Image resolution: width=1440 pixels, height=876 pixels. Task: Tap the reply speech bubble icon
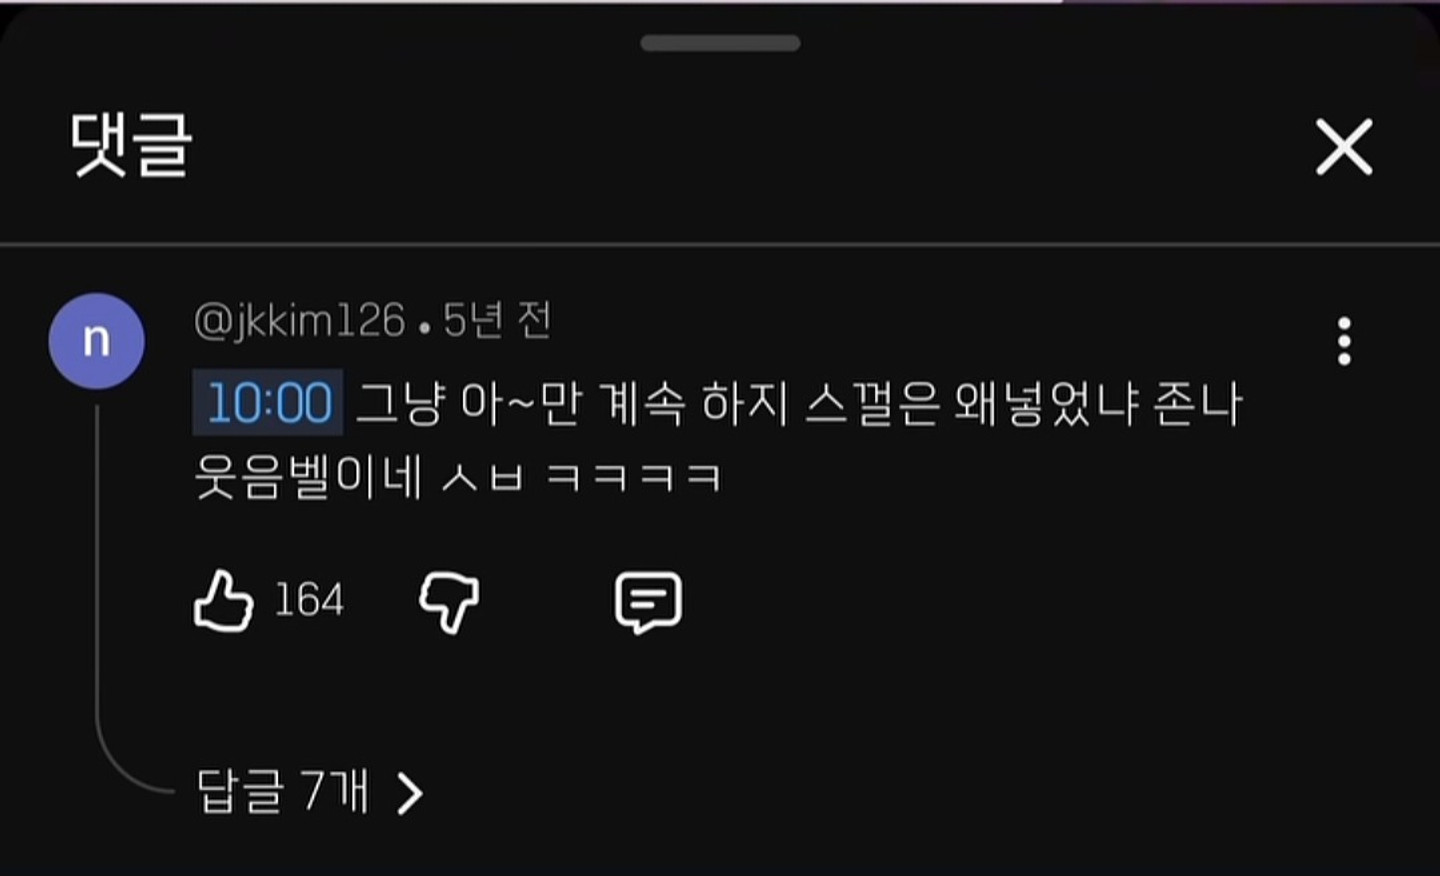(648, 602)
